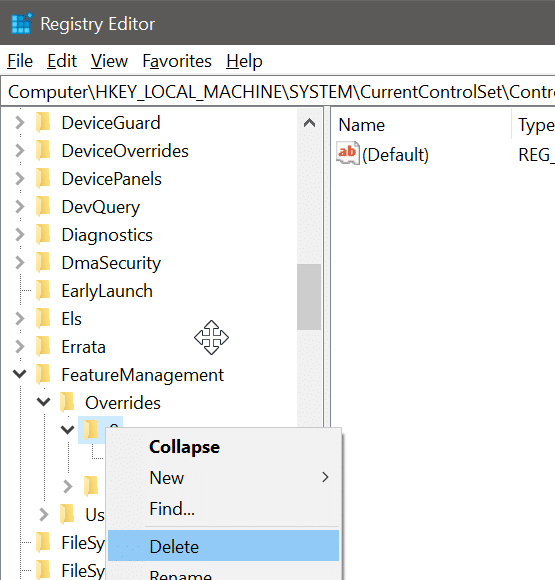555x580 pixels.
Task: Click the DevicePanels folder icon
Action: tap(44, 179)
